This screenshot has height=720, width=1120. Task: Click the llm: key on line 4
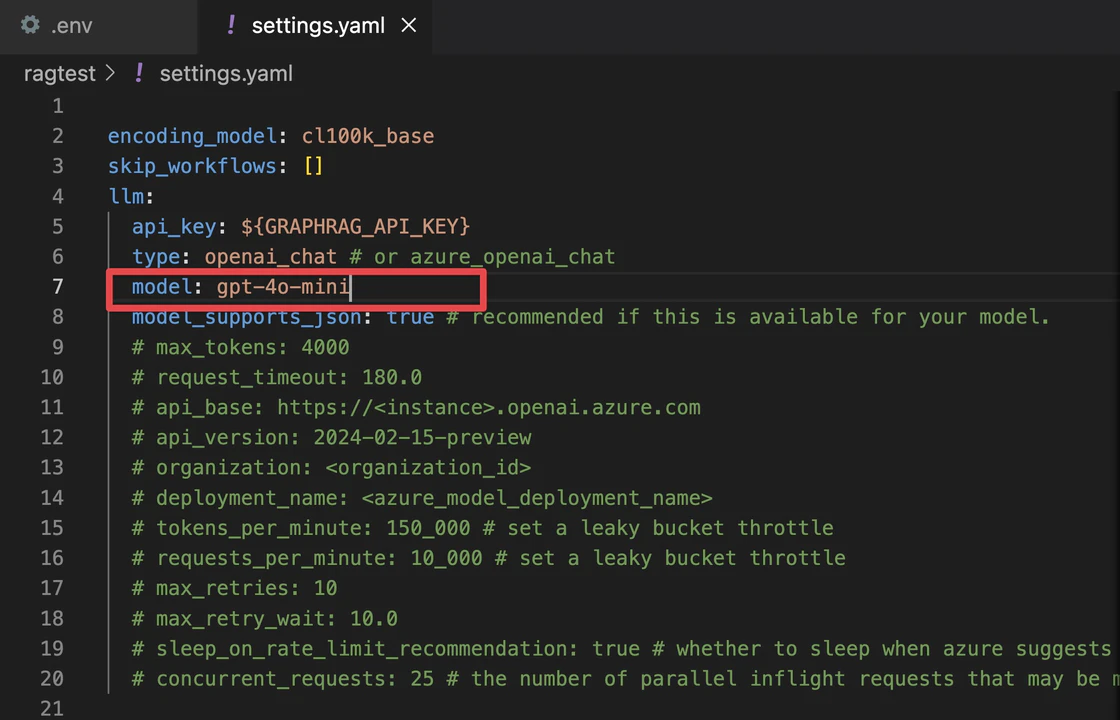[x=131, y=196]
